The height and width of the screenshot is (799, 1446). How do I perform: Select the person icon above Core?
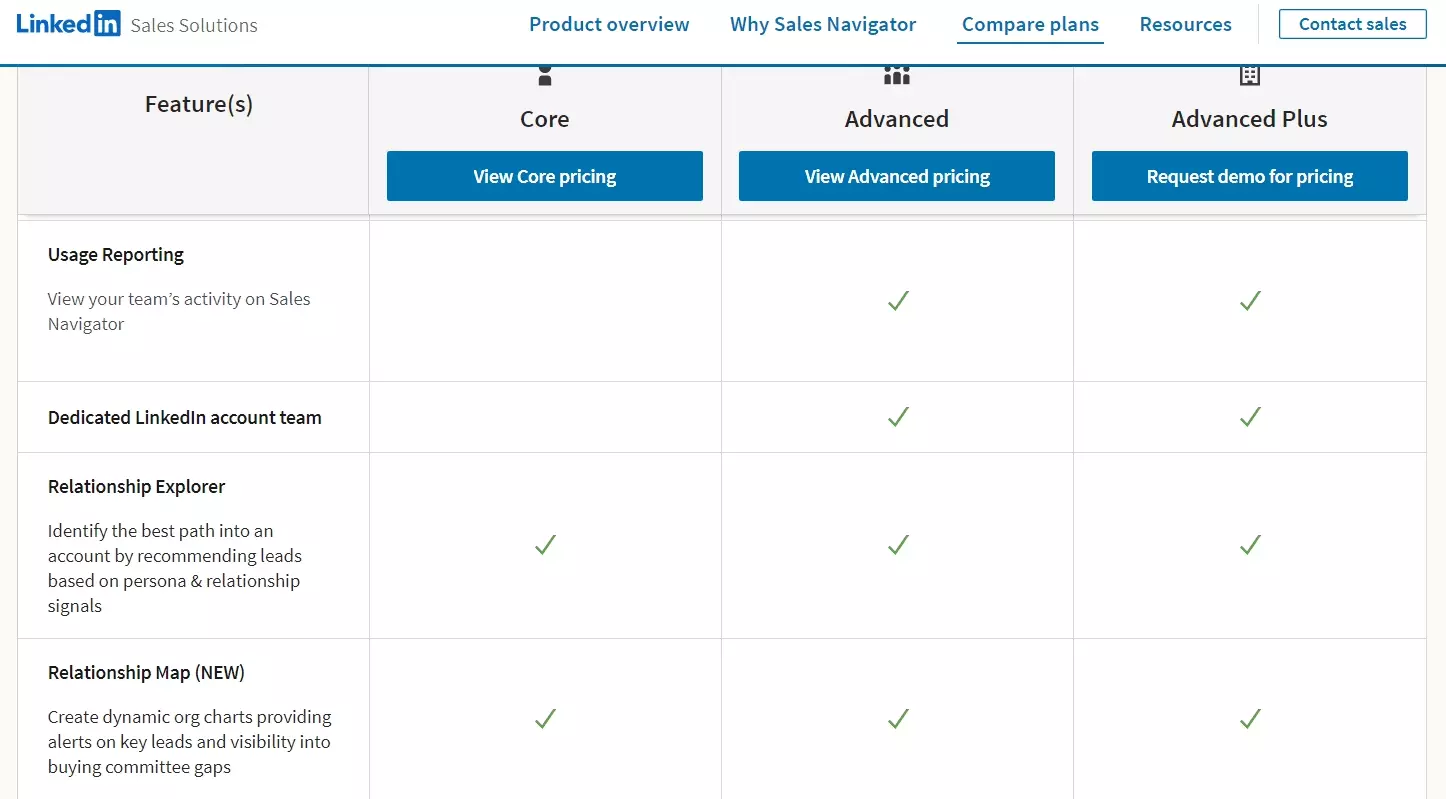(x=544, y=74)
